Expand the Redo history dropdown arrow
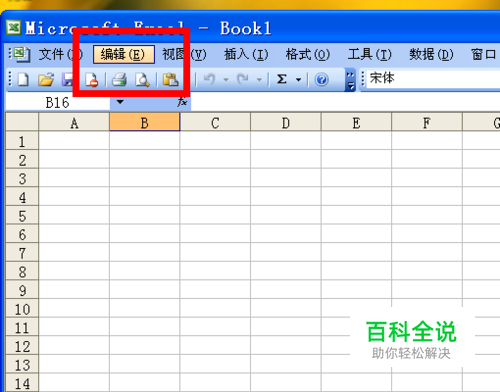Screen dimensions: 500x392 click(259, 80)
